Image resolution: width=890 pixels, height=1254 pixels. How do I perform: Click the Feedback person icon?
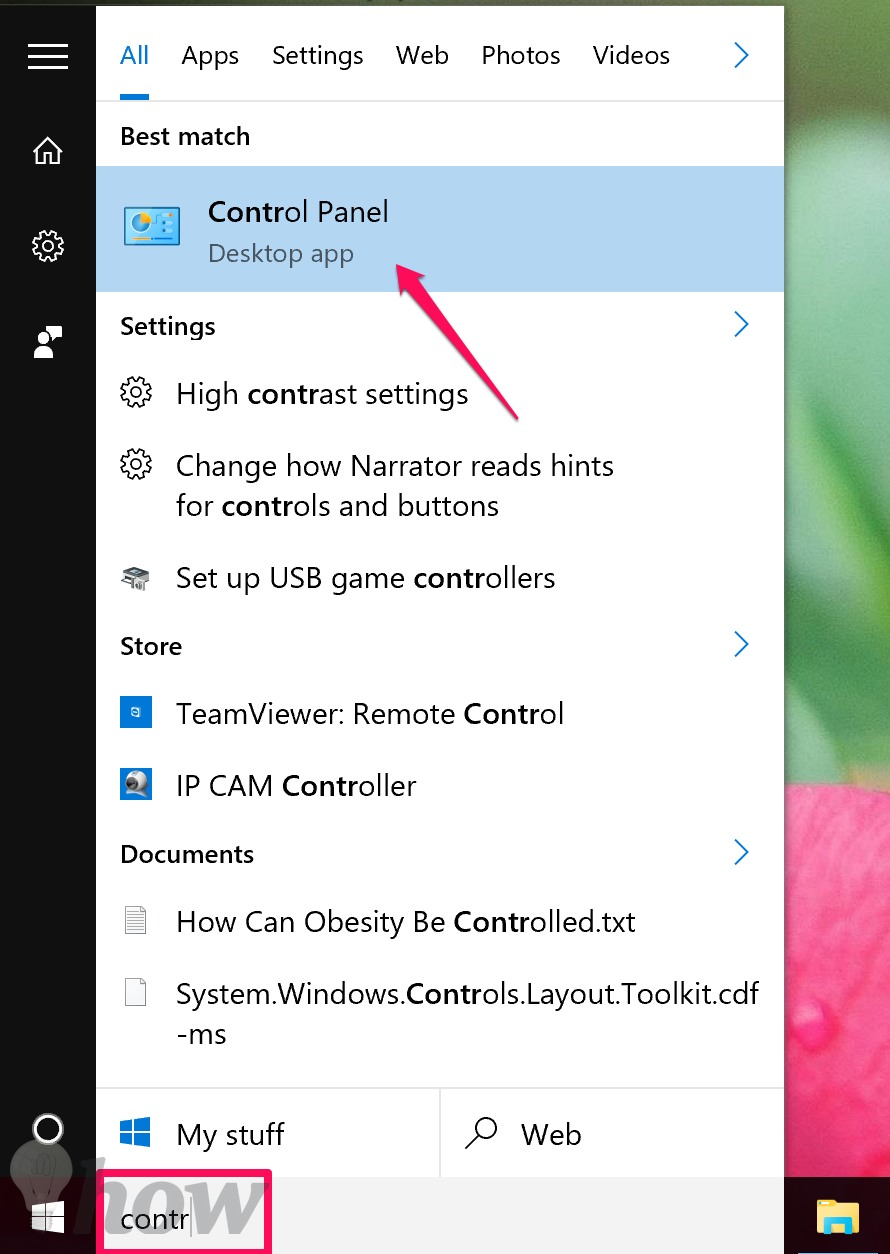[48, 341]
